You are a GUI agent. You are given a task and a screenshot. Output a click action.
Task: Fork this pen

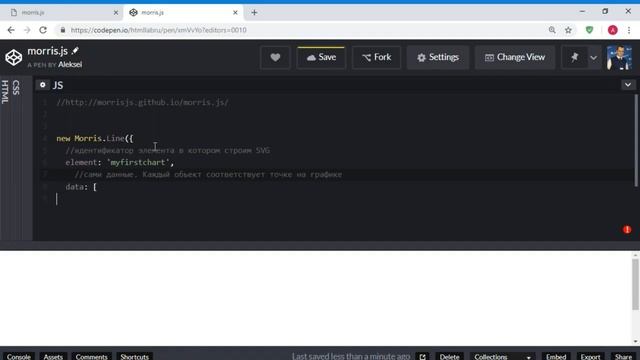click(x=376, y=58)
